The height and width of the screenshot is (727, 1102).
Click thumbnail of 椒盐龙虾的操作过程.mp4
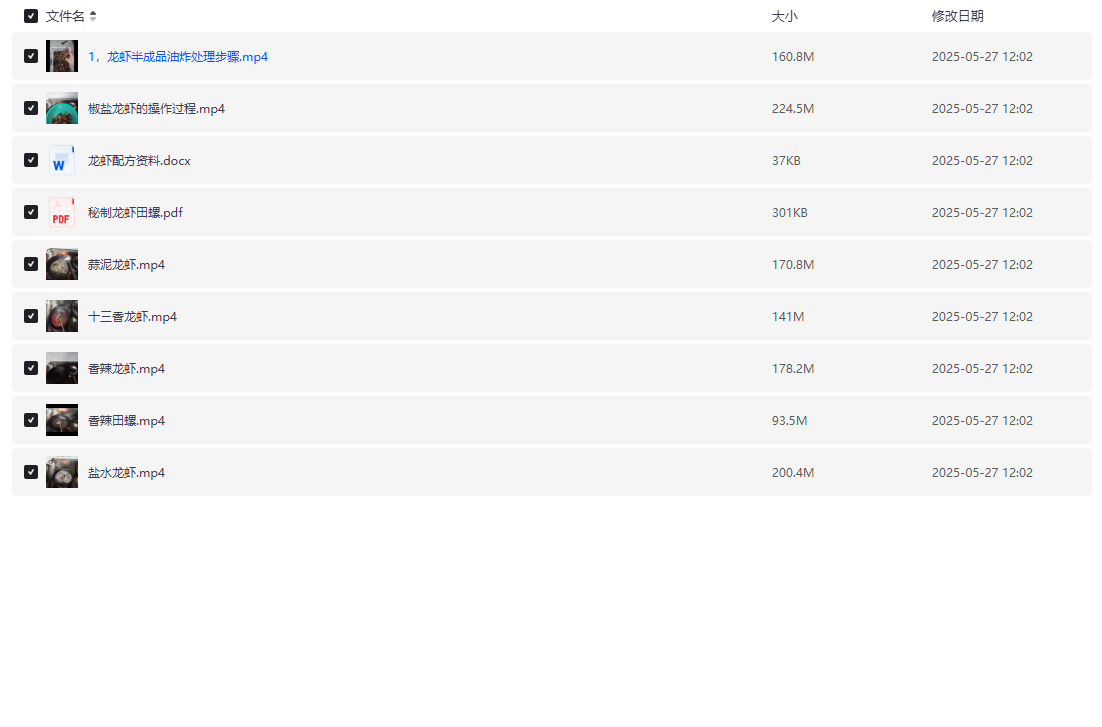(x=61, y=108)
